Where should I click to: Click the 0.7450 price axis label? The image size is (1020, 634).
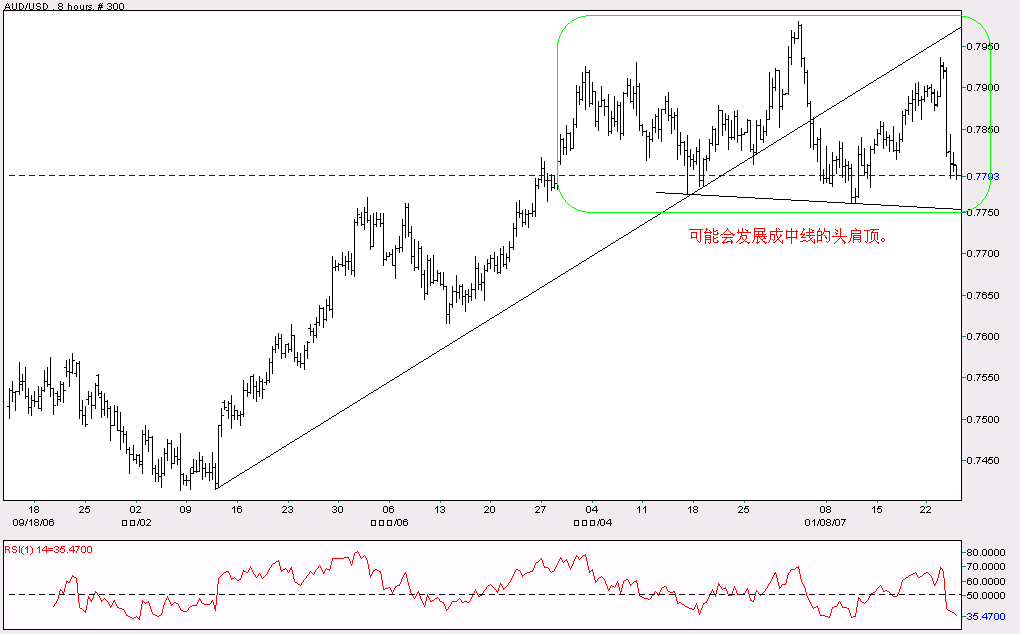tap(982, 460)
